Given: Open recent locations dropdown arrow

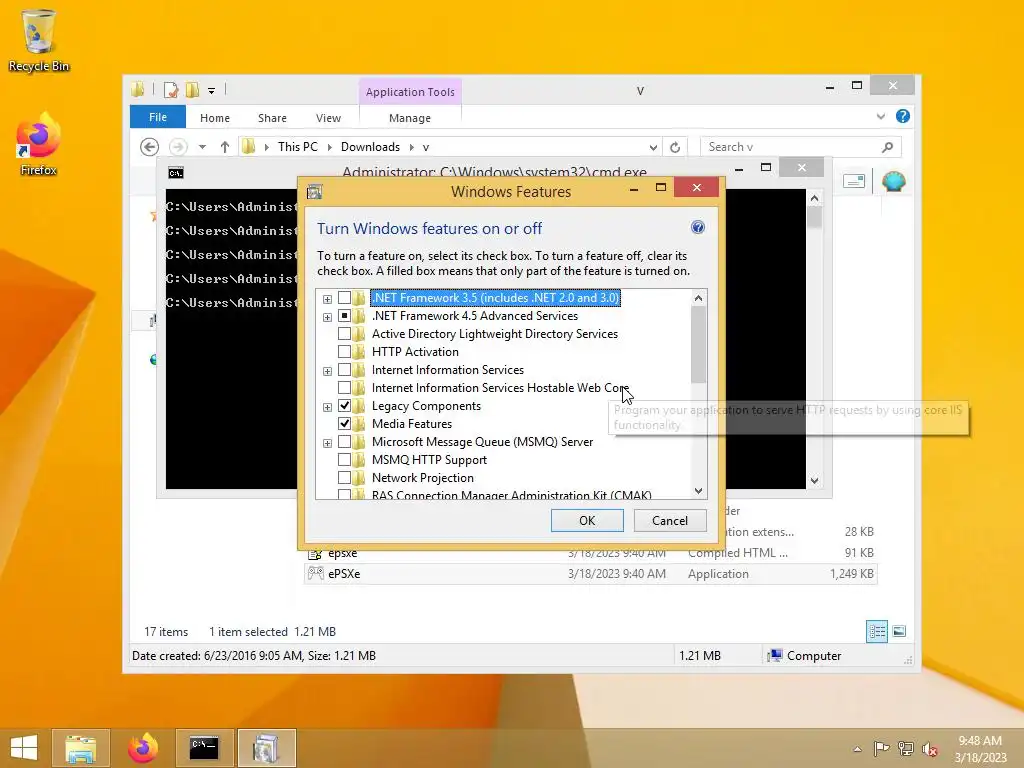Looking at the screenshot, I should pos(202,147).
